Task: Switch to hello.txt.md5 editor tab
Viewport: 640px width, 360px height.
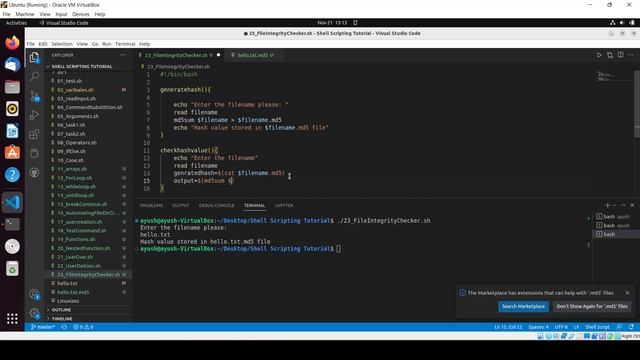Action: 252,55
